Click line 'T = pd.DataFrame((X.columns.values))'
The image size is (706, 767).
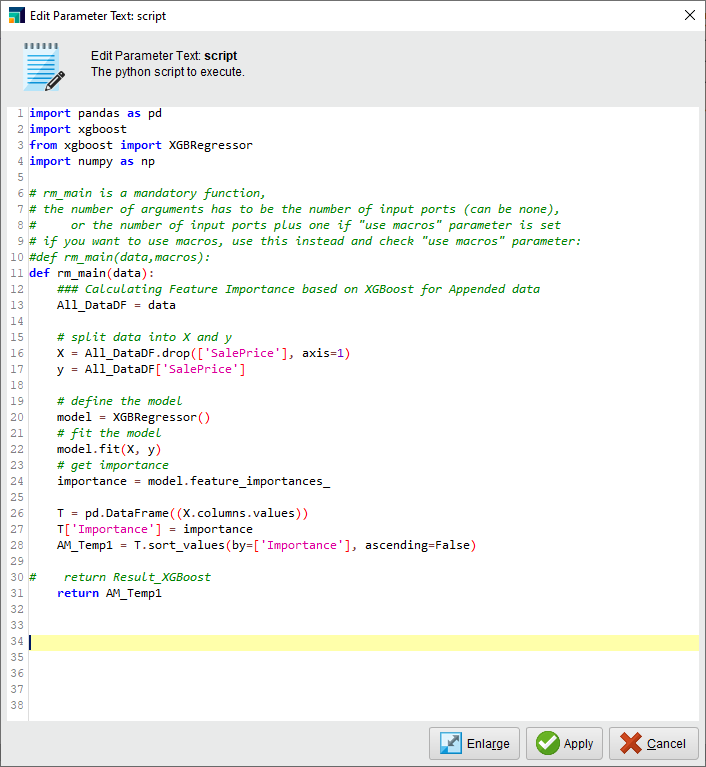point(182,513)
